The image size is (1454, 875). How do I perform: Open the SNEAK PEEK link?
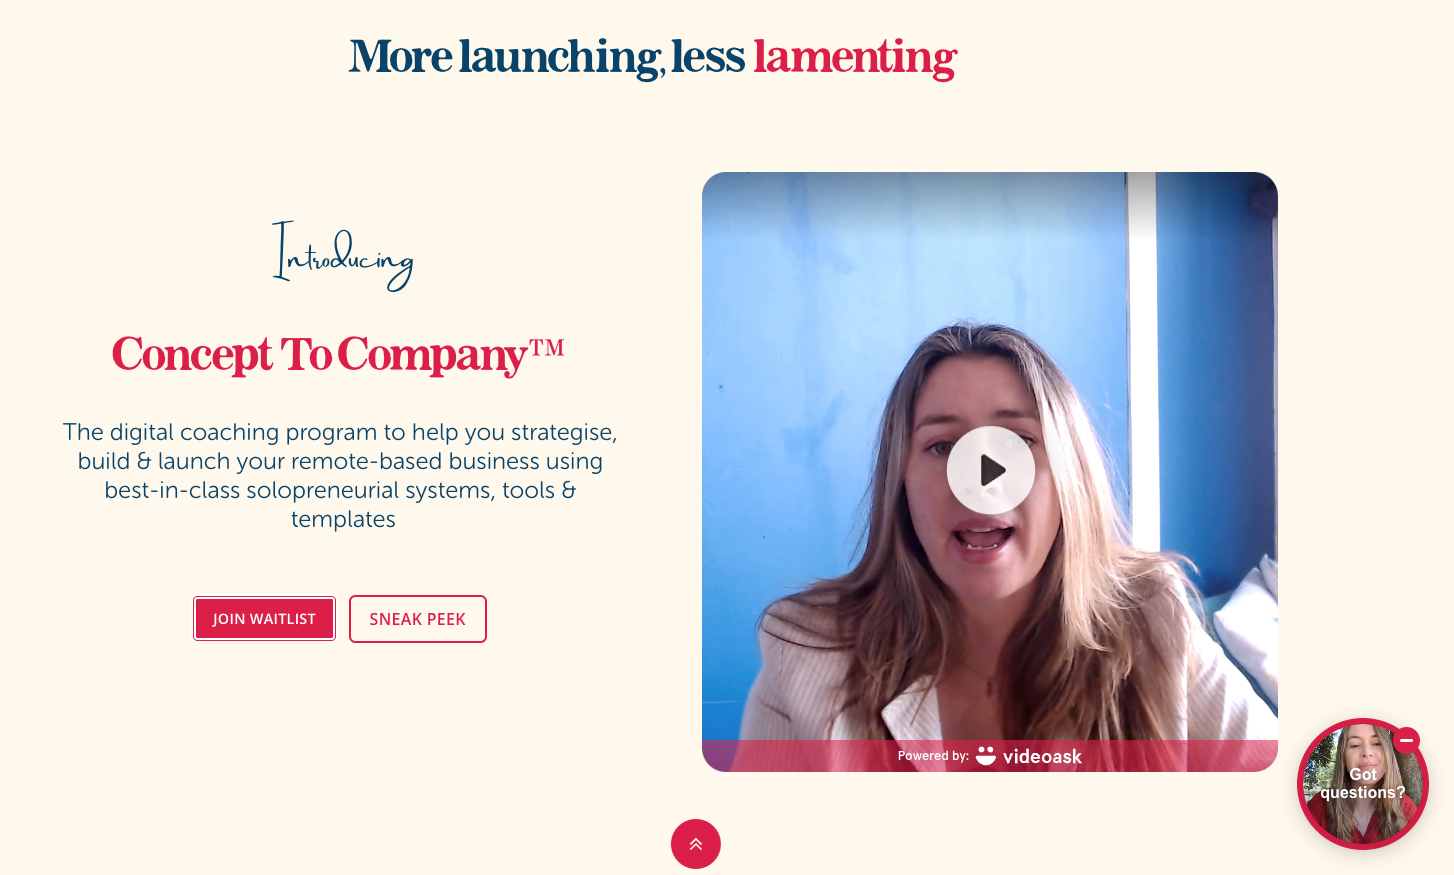tap(418, 619)
